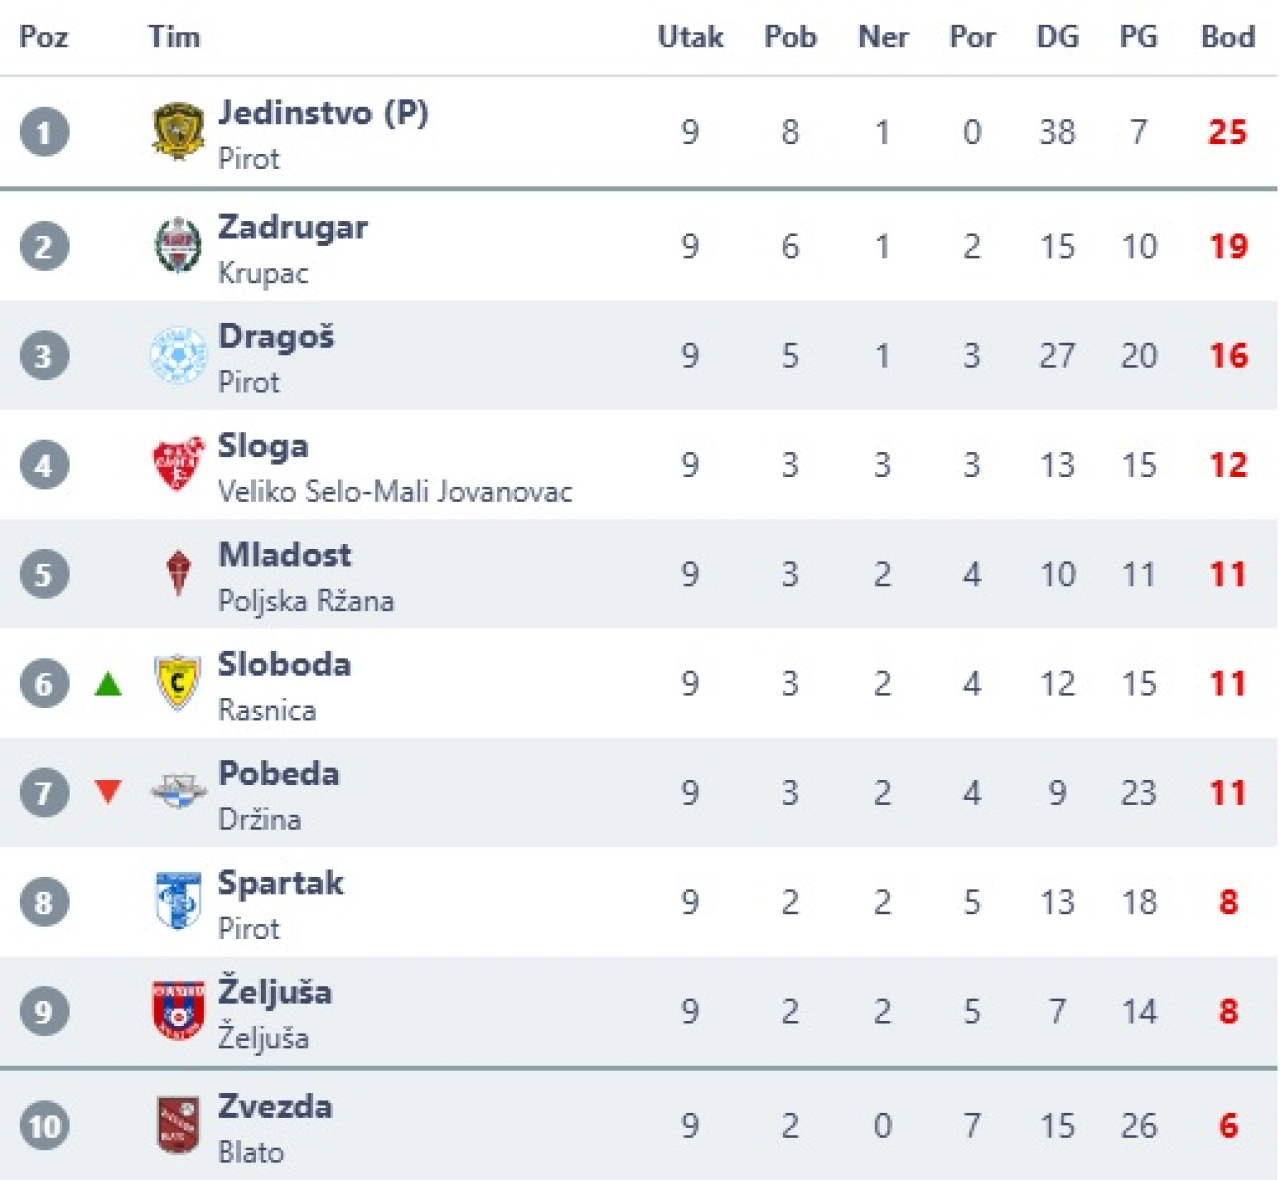Open the Jedinstvo (P) team link
Image resolution: width=1280 pixels, height=1180 pixels.
coord(323,112)
